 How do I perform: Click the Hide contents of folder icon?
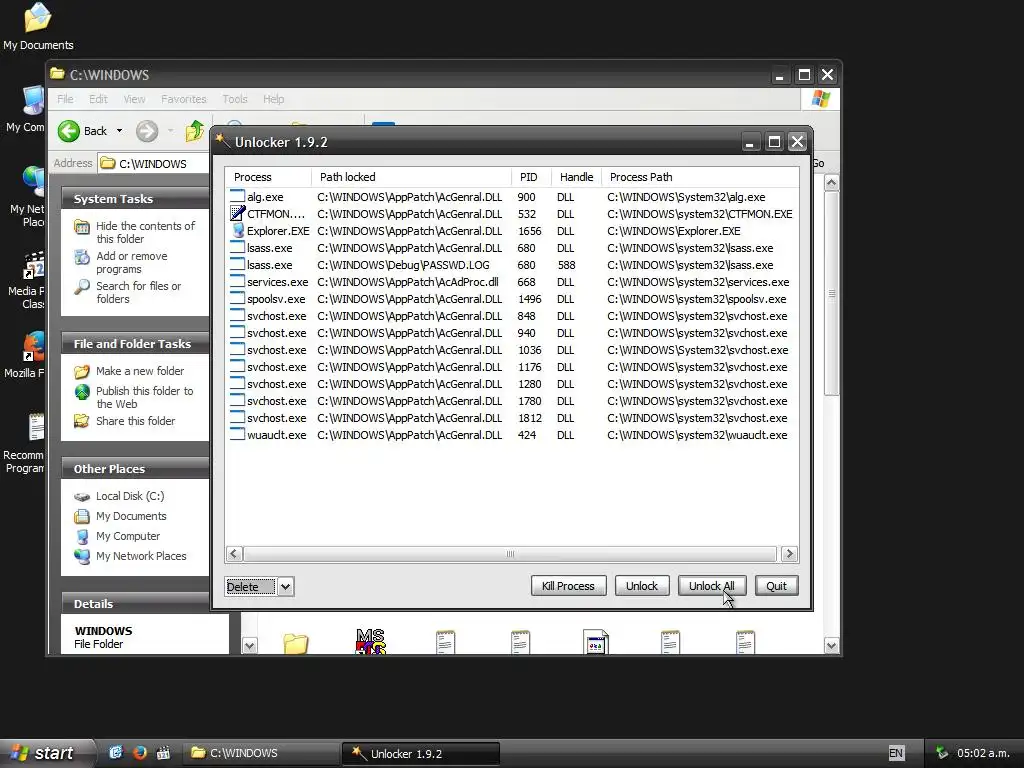pyautogui.click(x=82, y=227)
